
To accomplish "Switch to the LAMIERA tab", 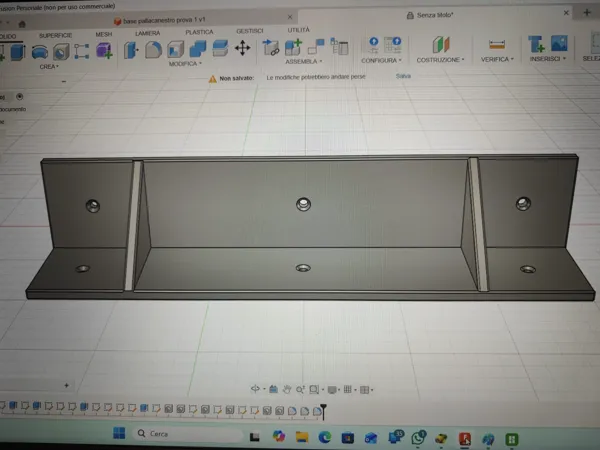I will point(148,33).
